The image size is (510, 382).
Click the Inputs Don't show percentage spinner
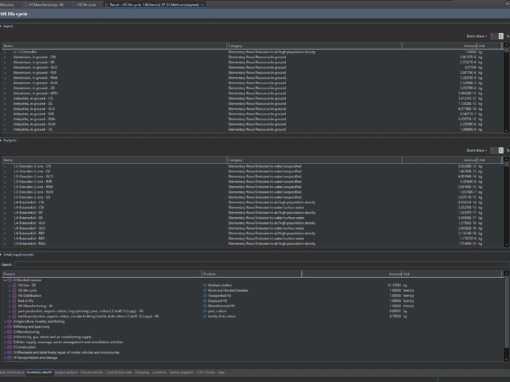click(497, 36)
